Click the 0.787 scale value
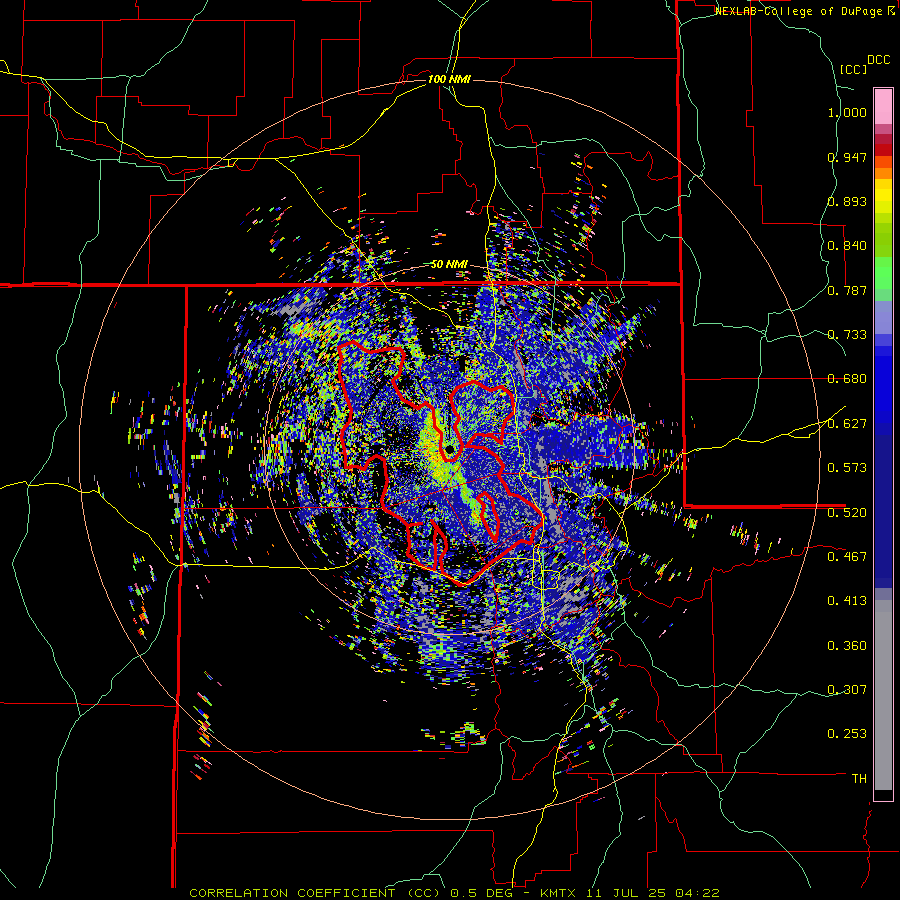Image resolution: width=900 pixels, height=900 pixels. click(x=847, y=290)
